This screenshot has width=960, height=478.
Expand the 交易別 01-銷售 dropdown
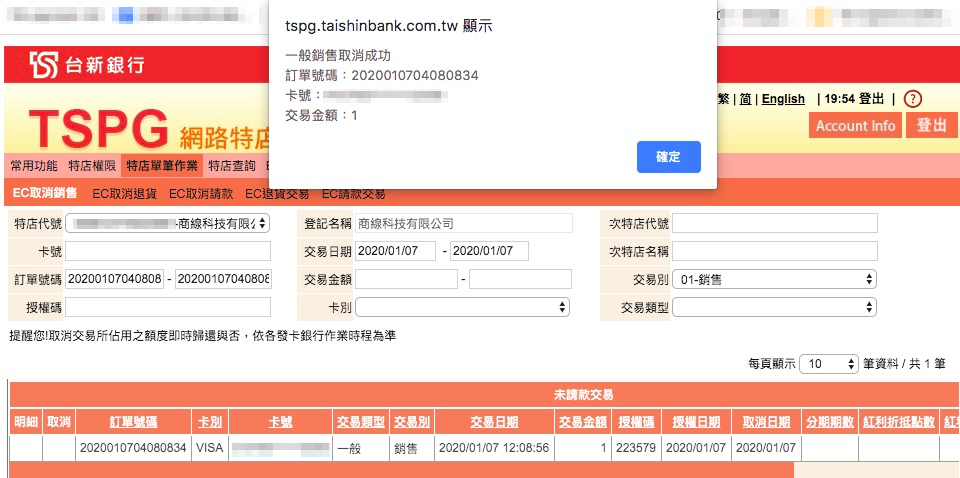774,279
